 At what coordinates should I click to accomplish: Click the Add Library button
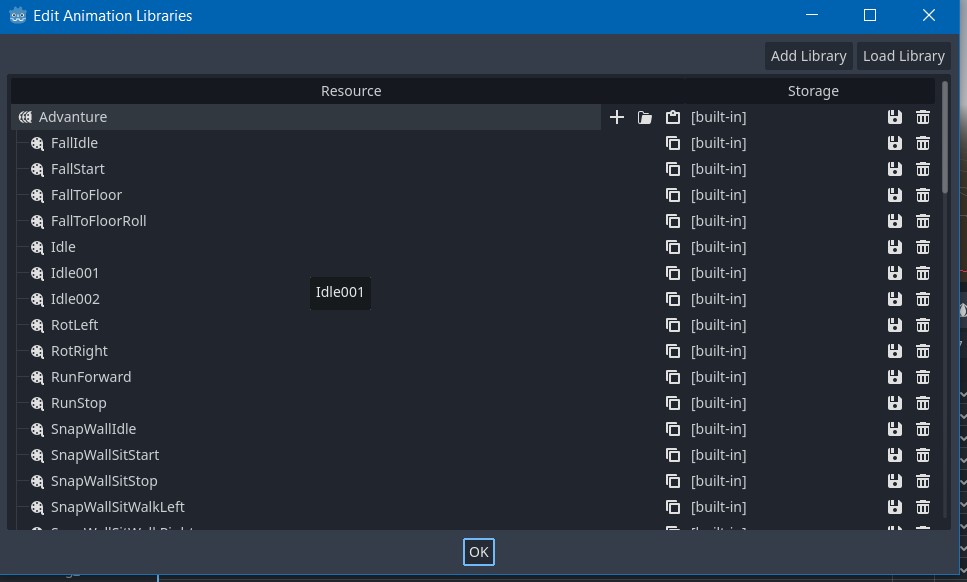[808, 55]
